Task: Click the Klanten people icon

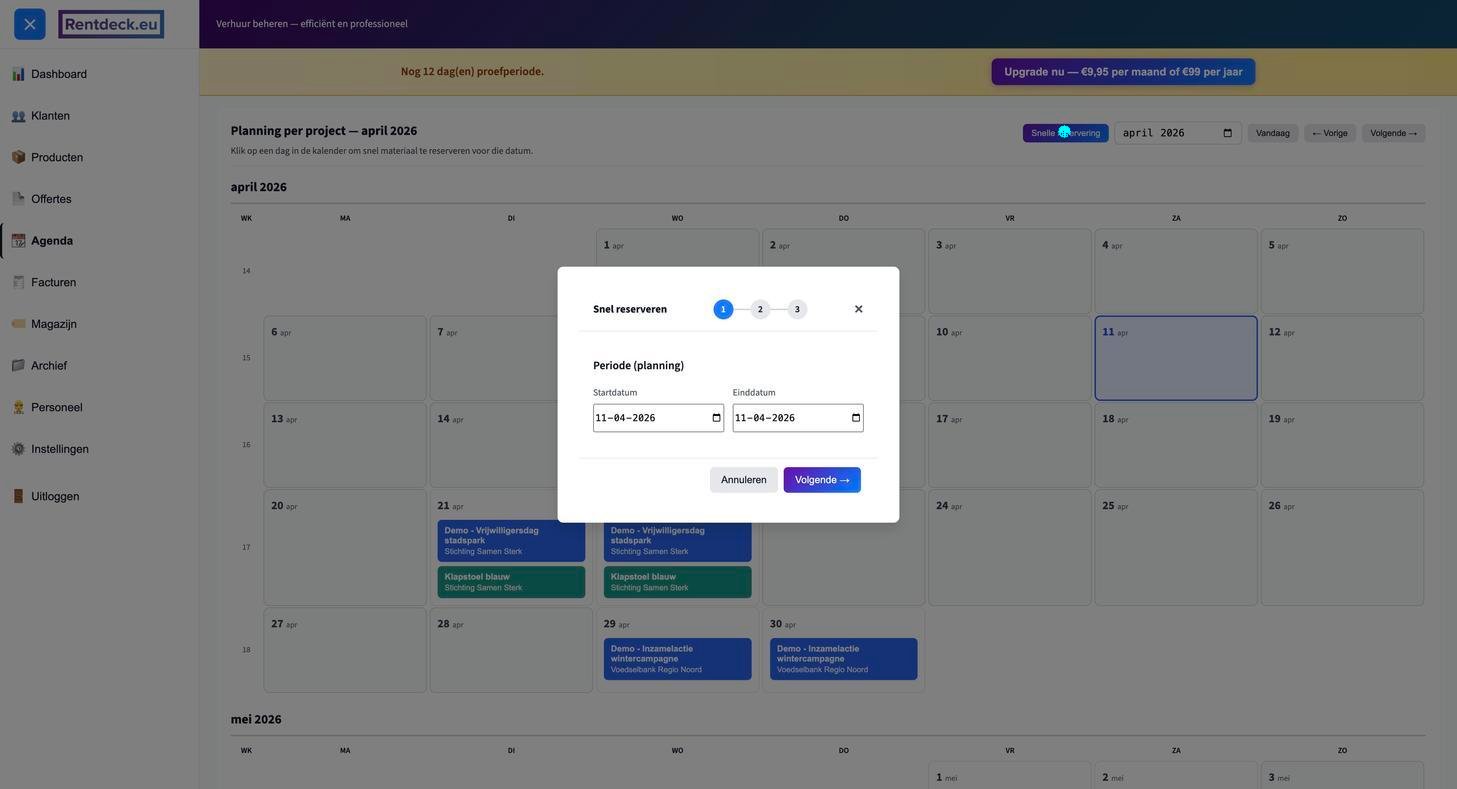Action: pyautogui.click(x=18, y=116)
